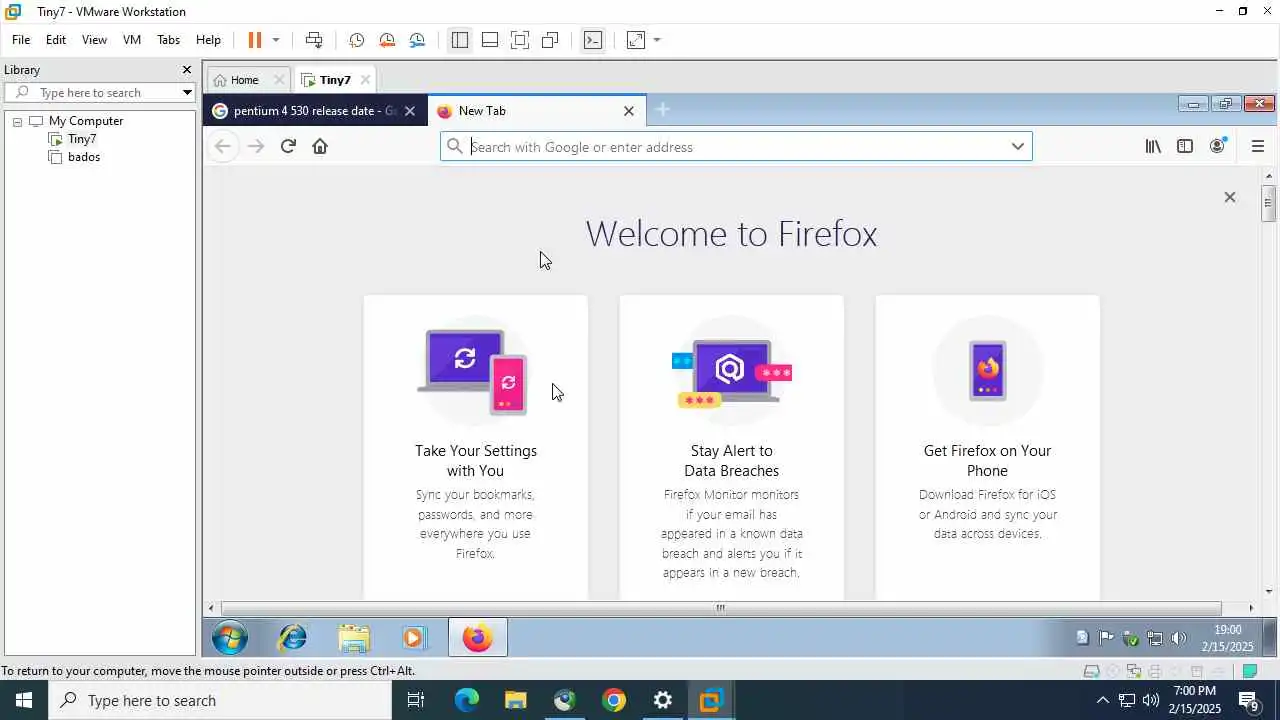Open Internet Explorer in guest taskbar

293,638
